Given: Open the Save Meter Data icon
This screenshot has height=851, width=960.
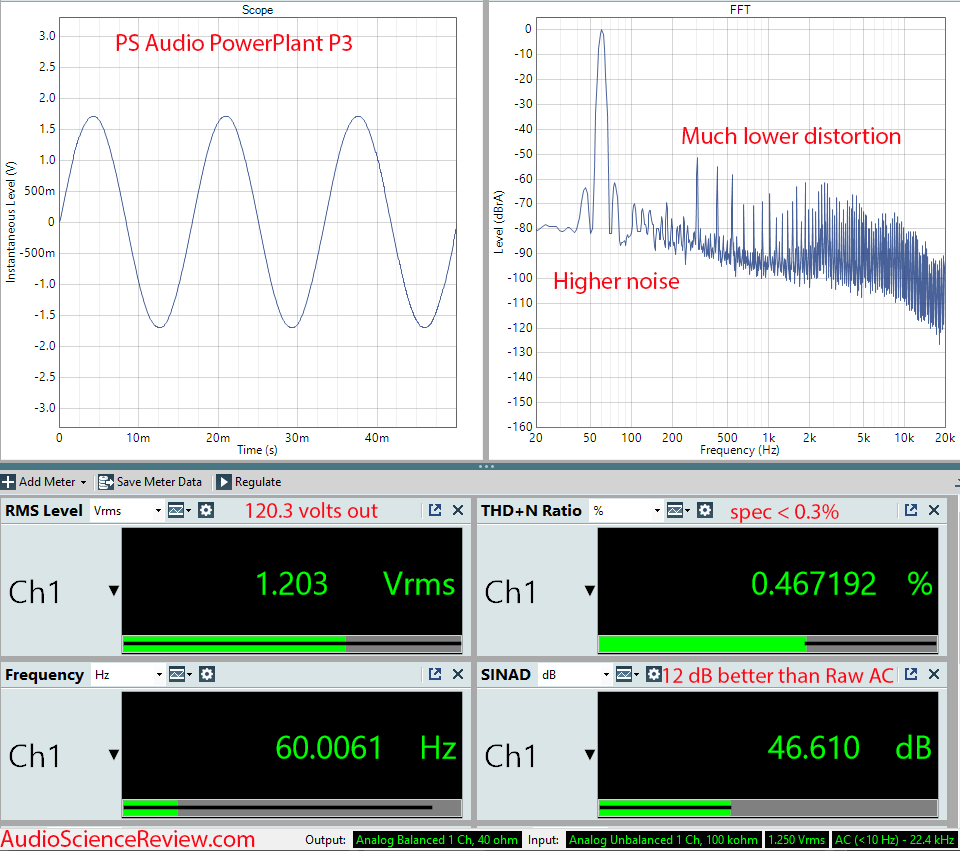Looking at the screenshot, I should coord(106,482).
